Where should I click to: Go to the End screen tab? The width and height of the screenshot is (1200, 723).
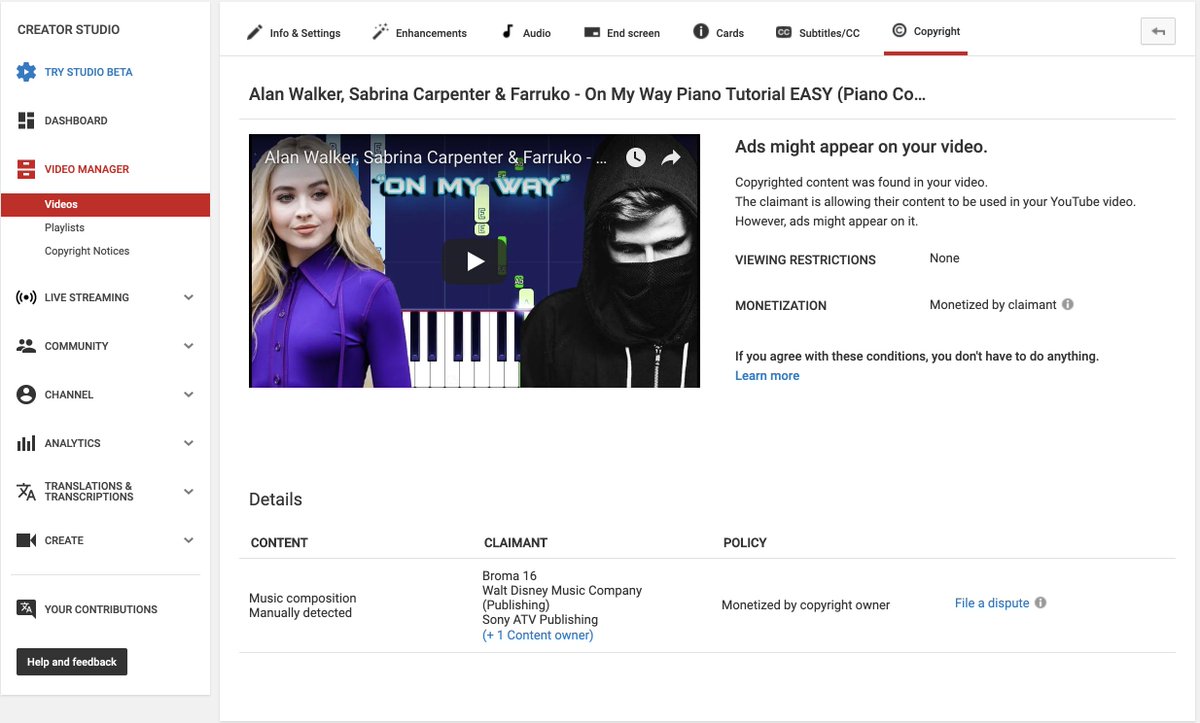622,32
